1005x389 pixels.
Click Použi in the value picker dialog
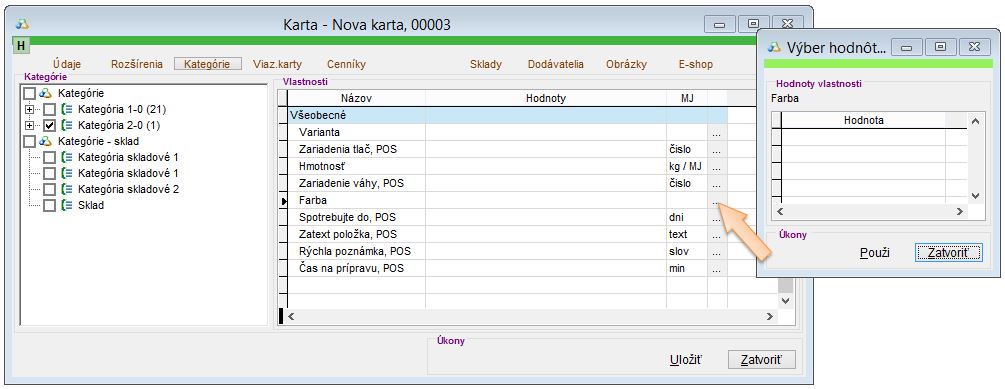coord(874,252)
